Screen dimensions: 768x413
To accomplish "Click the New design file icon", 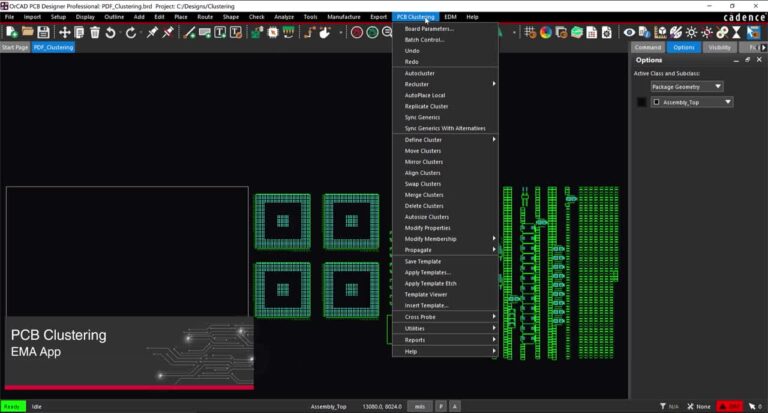I will coord(11,32).
